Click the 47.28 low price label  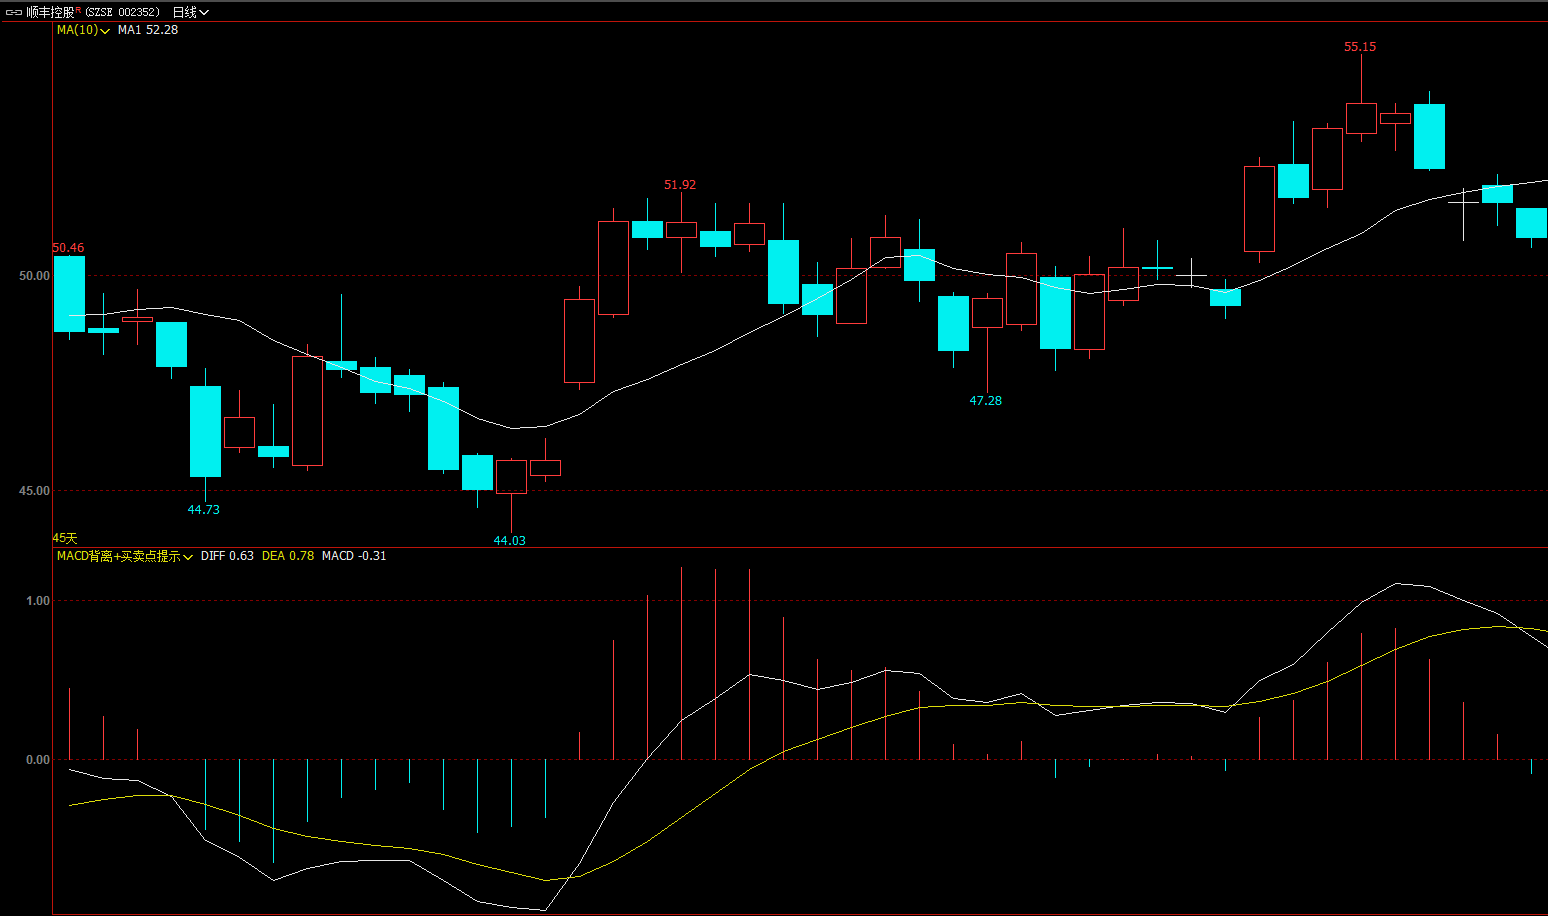[986, 401]
